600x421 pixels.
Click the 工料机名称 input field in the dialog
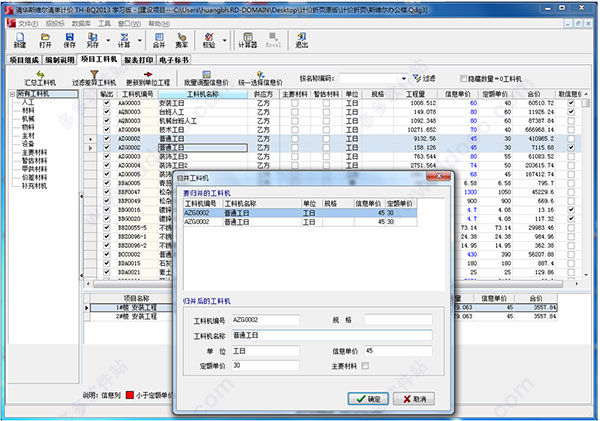pos(331,335)
